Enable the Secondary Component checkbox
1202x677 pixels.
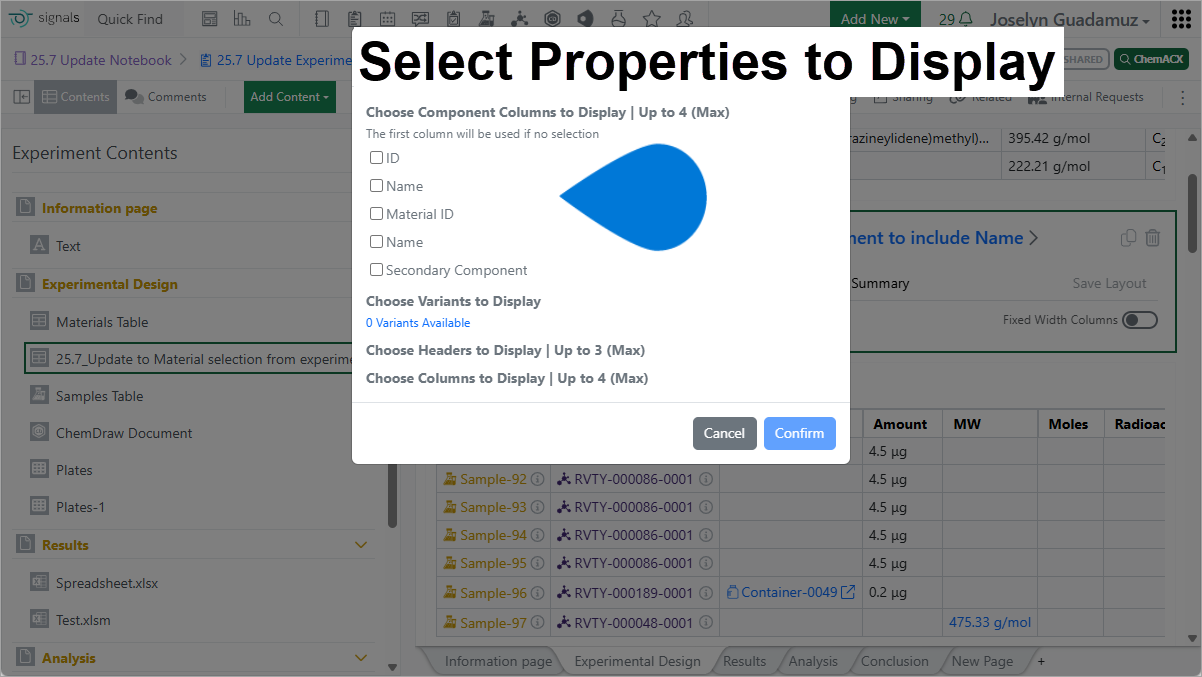[376, 270]
